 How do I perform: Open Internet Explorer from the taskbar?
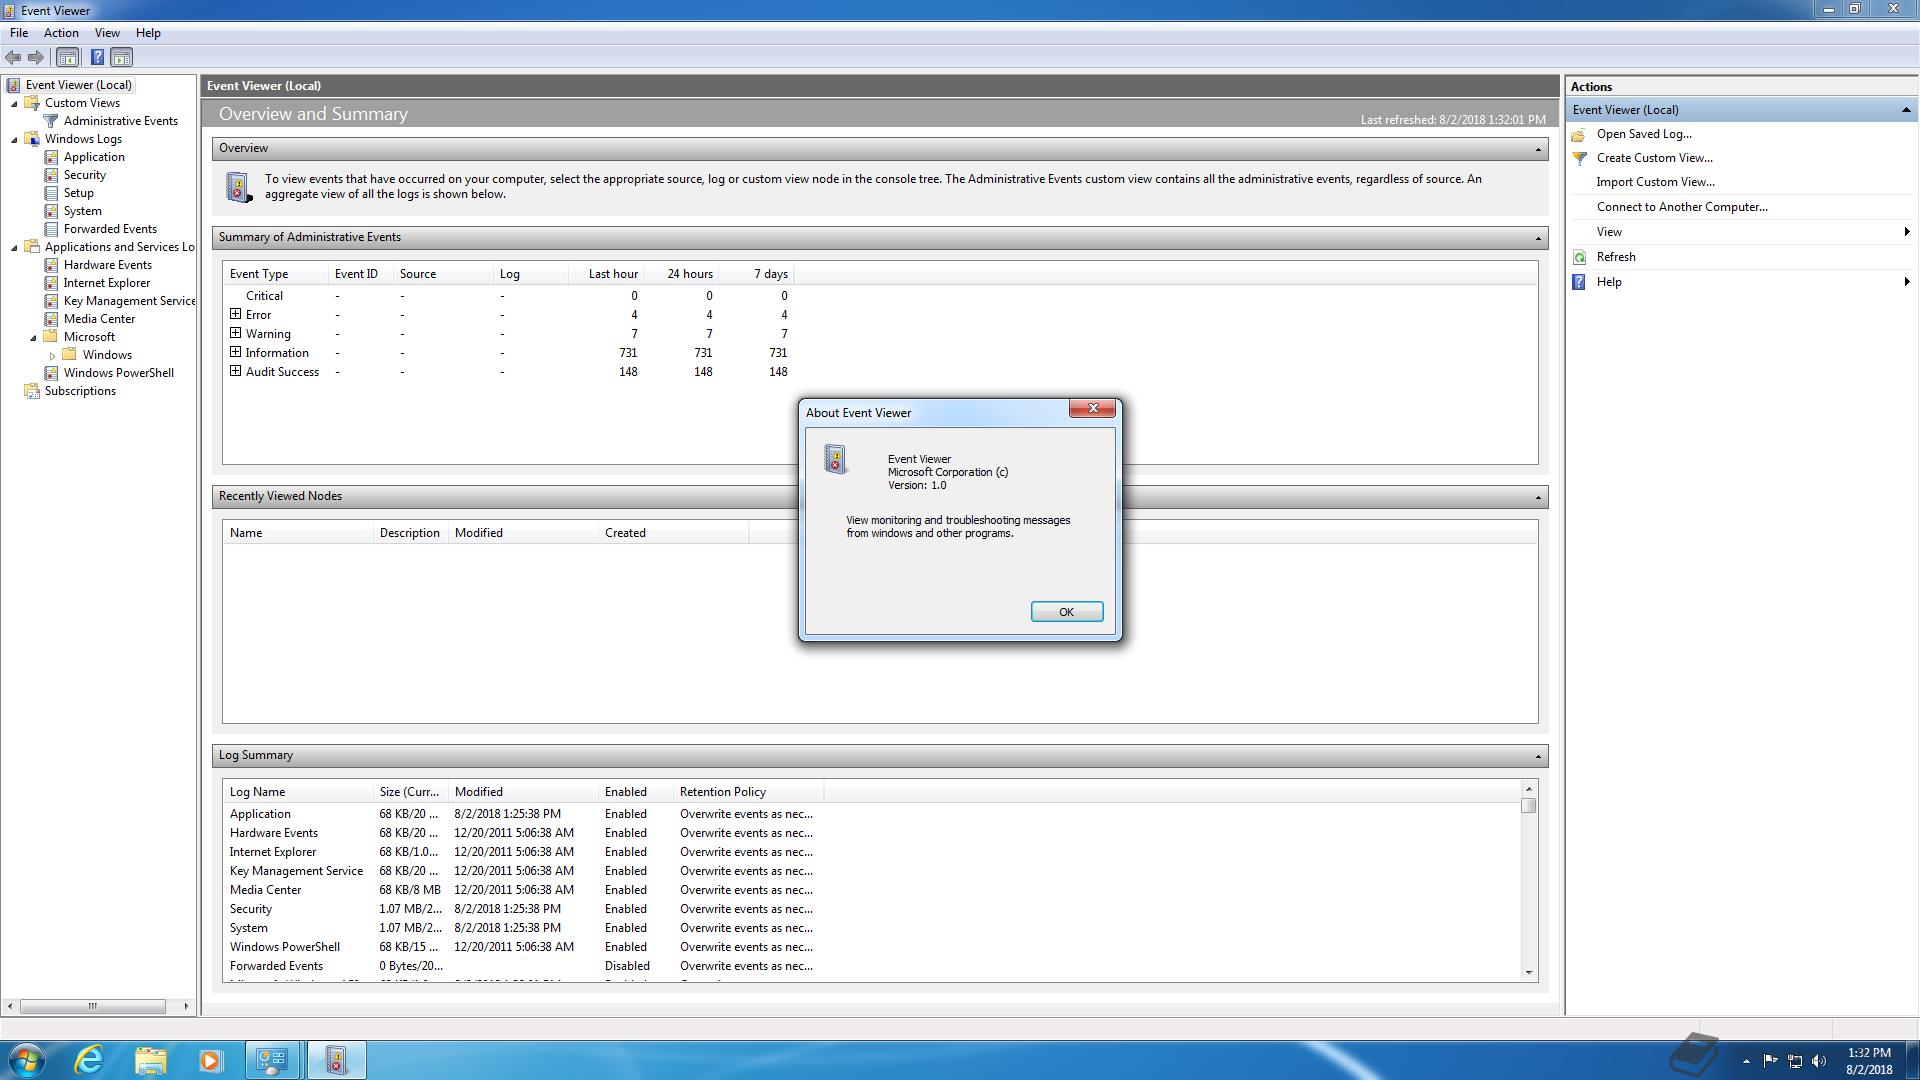tap(90, 1060)
